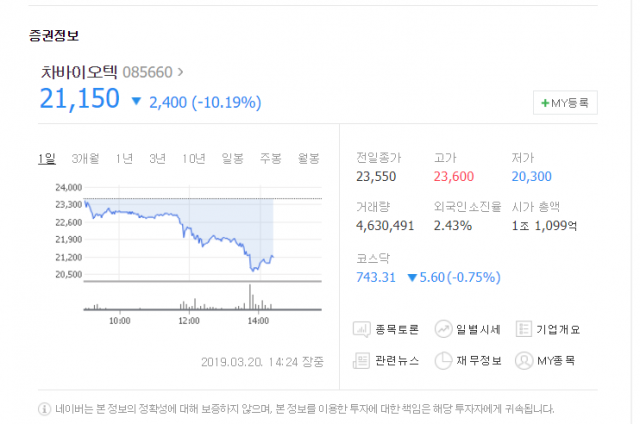Click the 관련뉴스 newspaper icon
This screenshot has width=640, height=424.
tap(361, 361)
